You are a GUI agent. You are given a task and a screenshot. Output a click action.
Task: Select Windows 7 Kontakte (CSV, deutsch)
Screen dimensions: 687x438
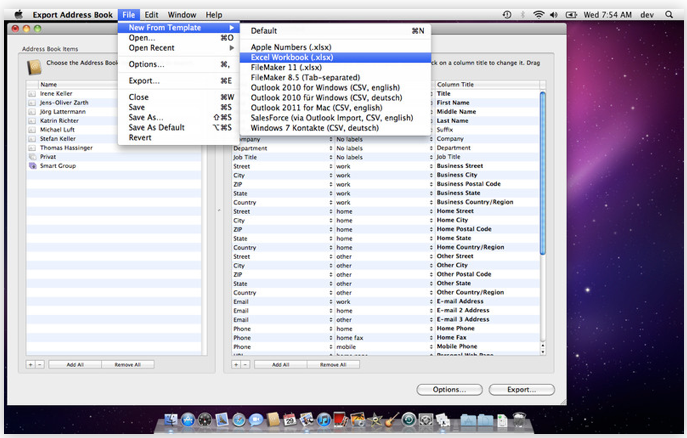pos(335,128)
